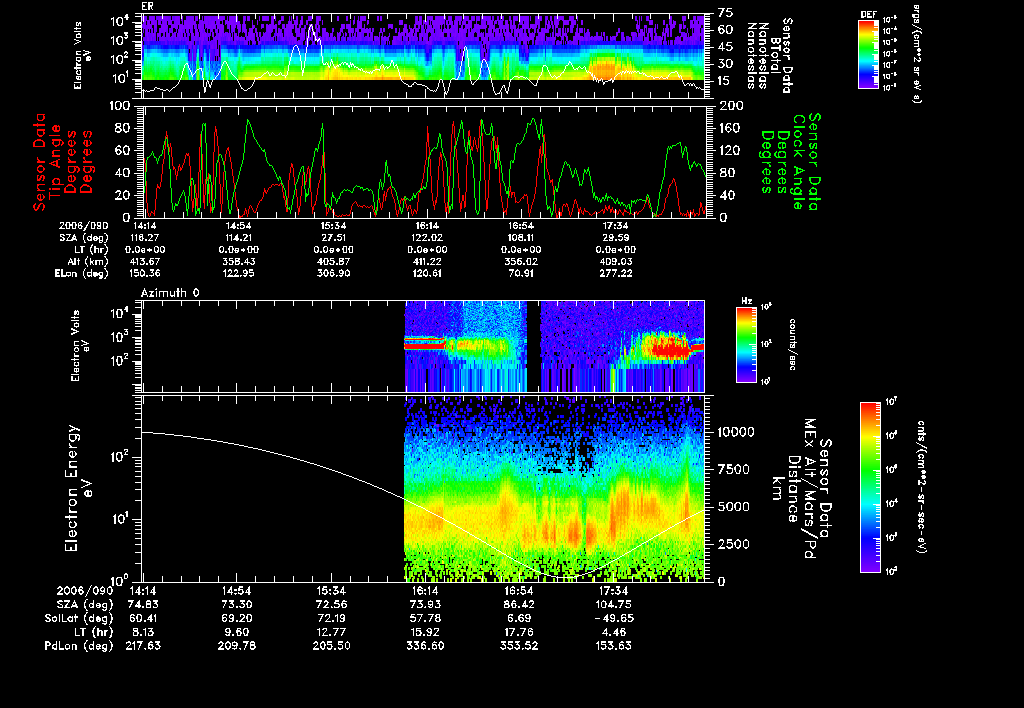Select PdLon value '336.60'
Screen dimensions: 1024x708
pyautogui.click(x=425, y=646)
